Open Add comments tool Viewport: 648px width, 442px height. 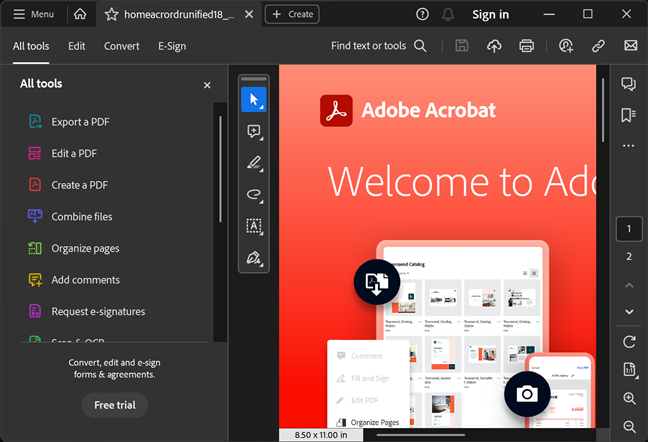(x=74, y=280)
